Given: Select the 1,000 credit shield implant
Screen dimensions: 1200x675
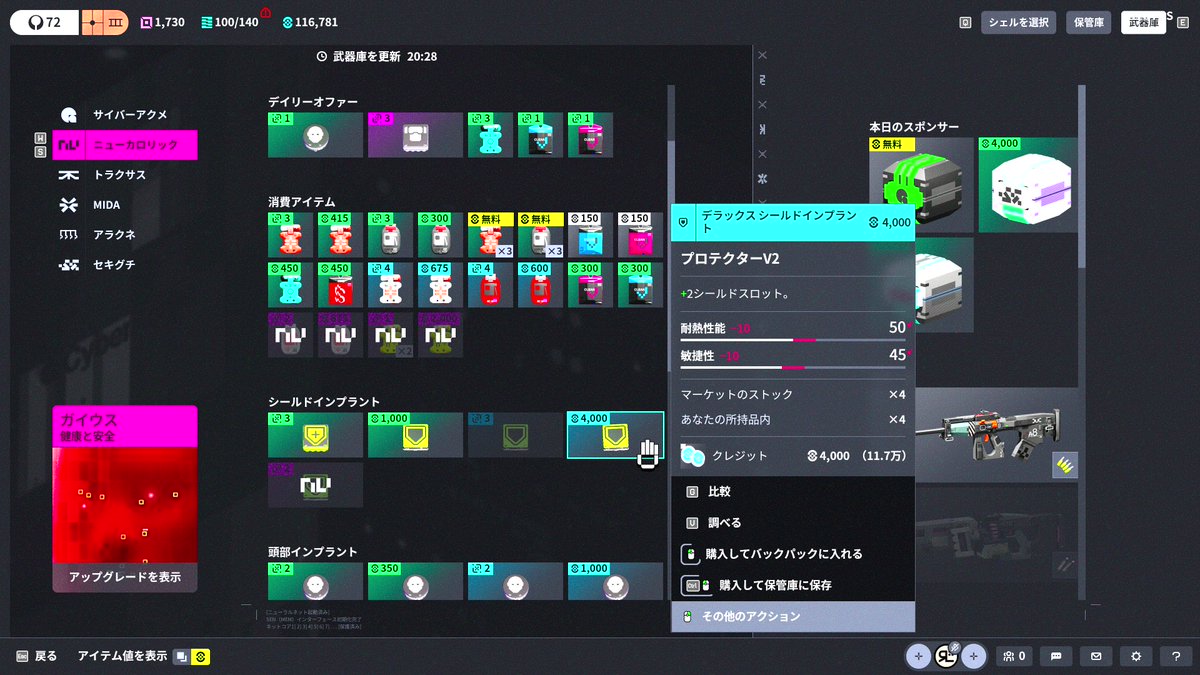Looking at the screenshot, I should pos(415,435).
